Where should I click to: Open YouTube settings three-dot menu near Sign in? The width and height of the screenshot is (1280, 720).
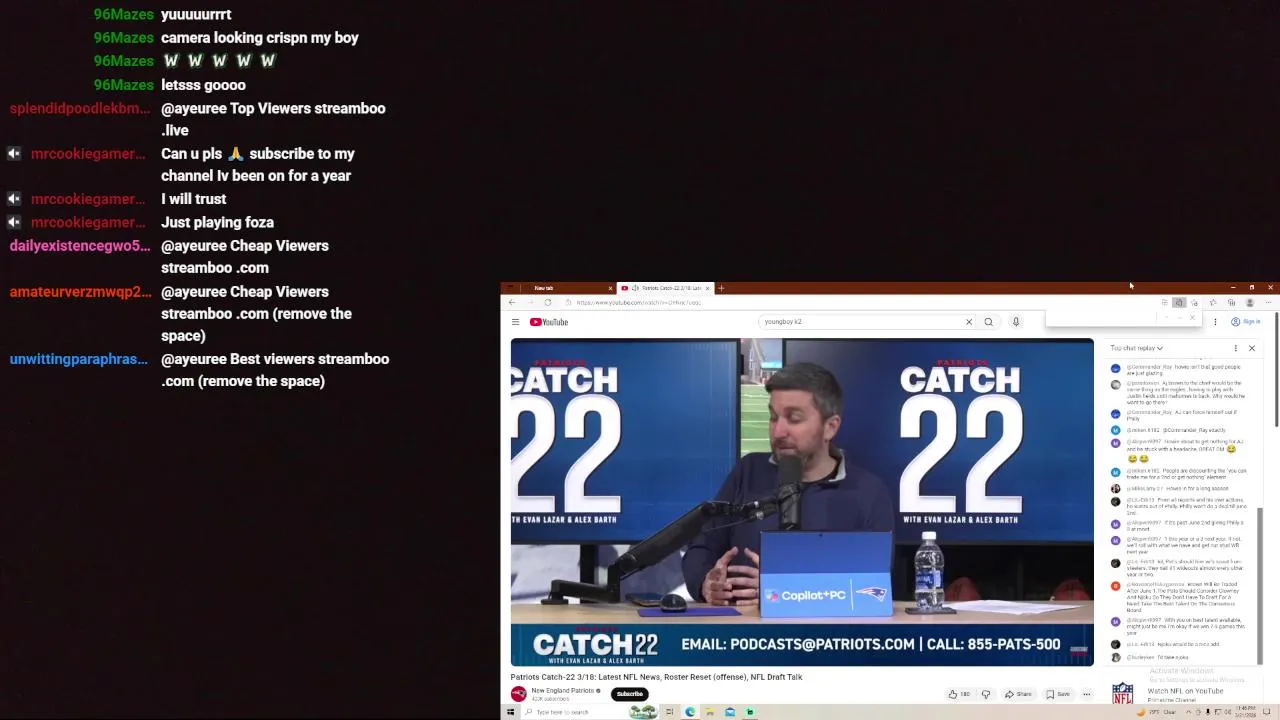click(x=1215, y=322)
